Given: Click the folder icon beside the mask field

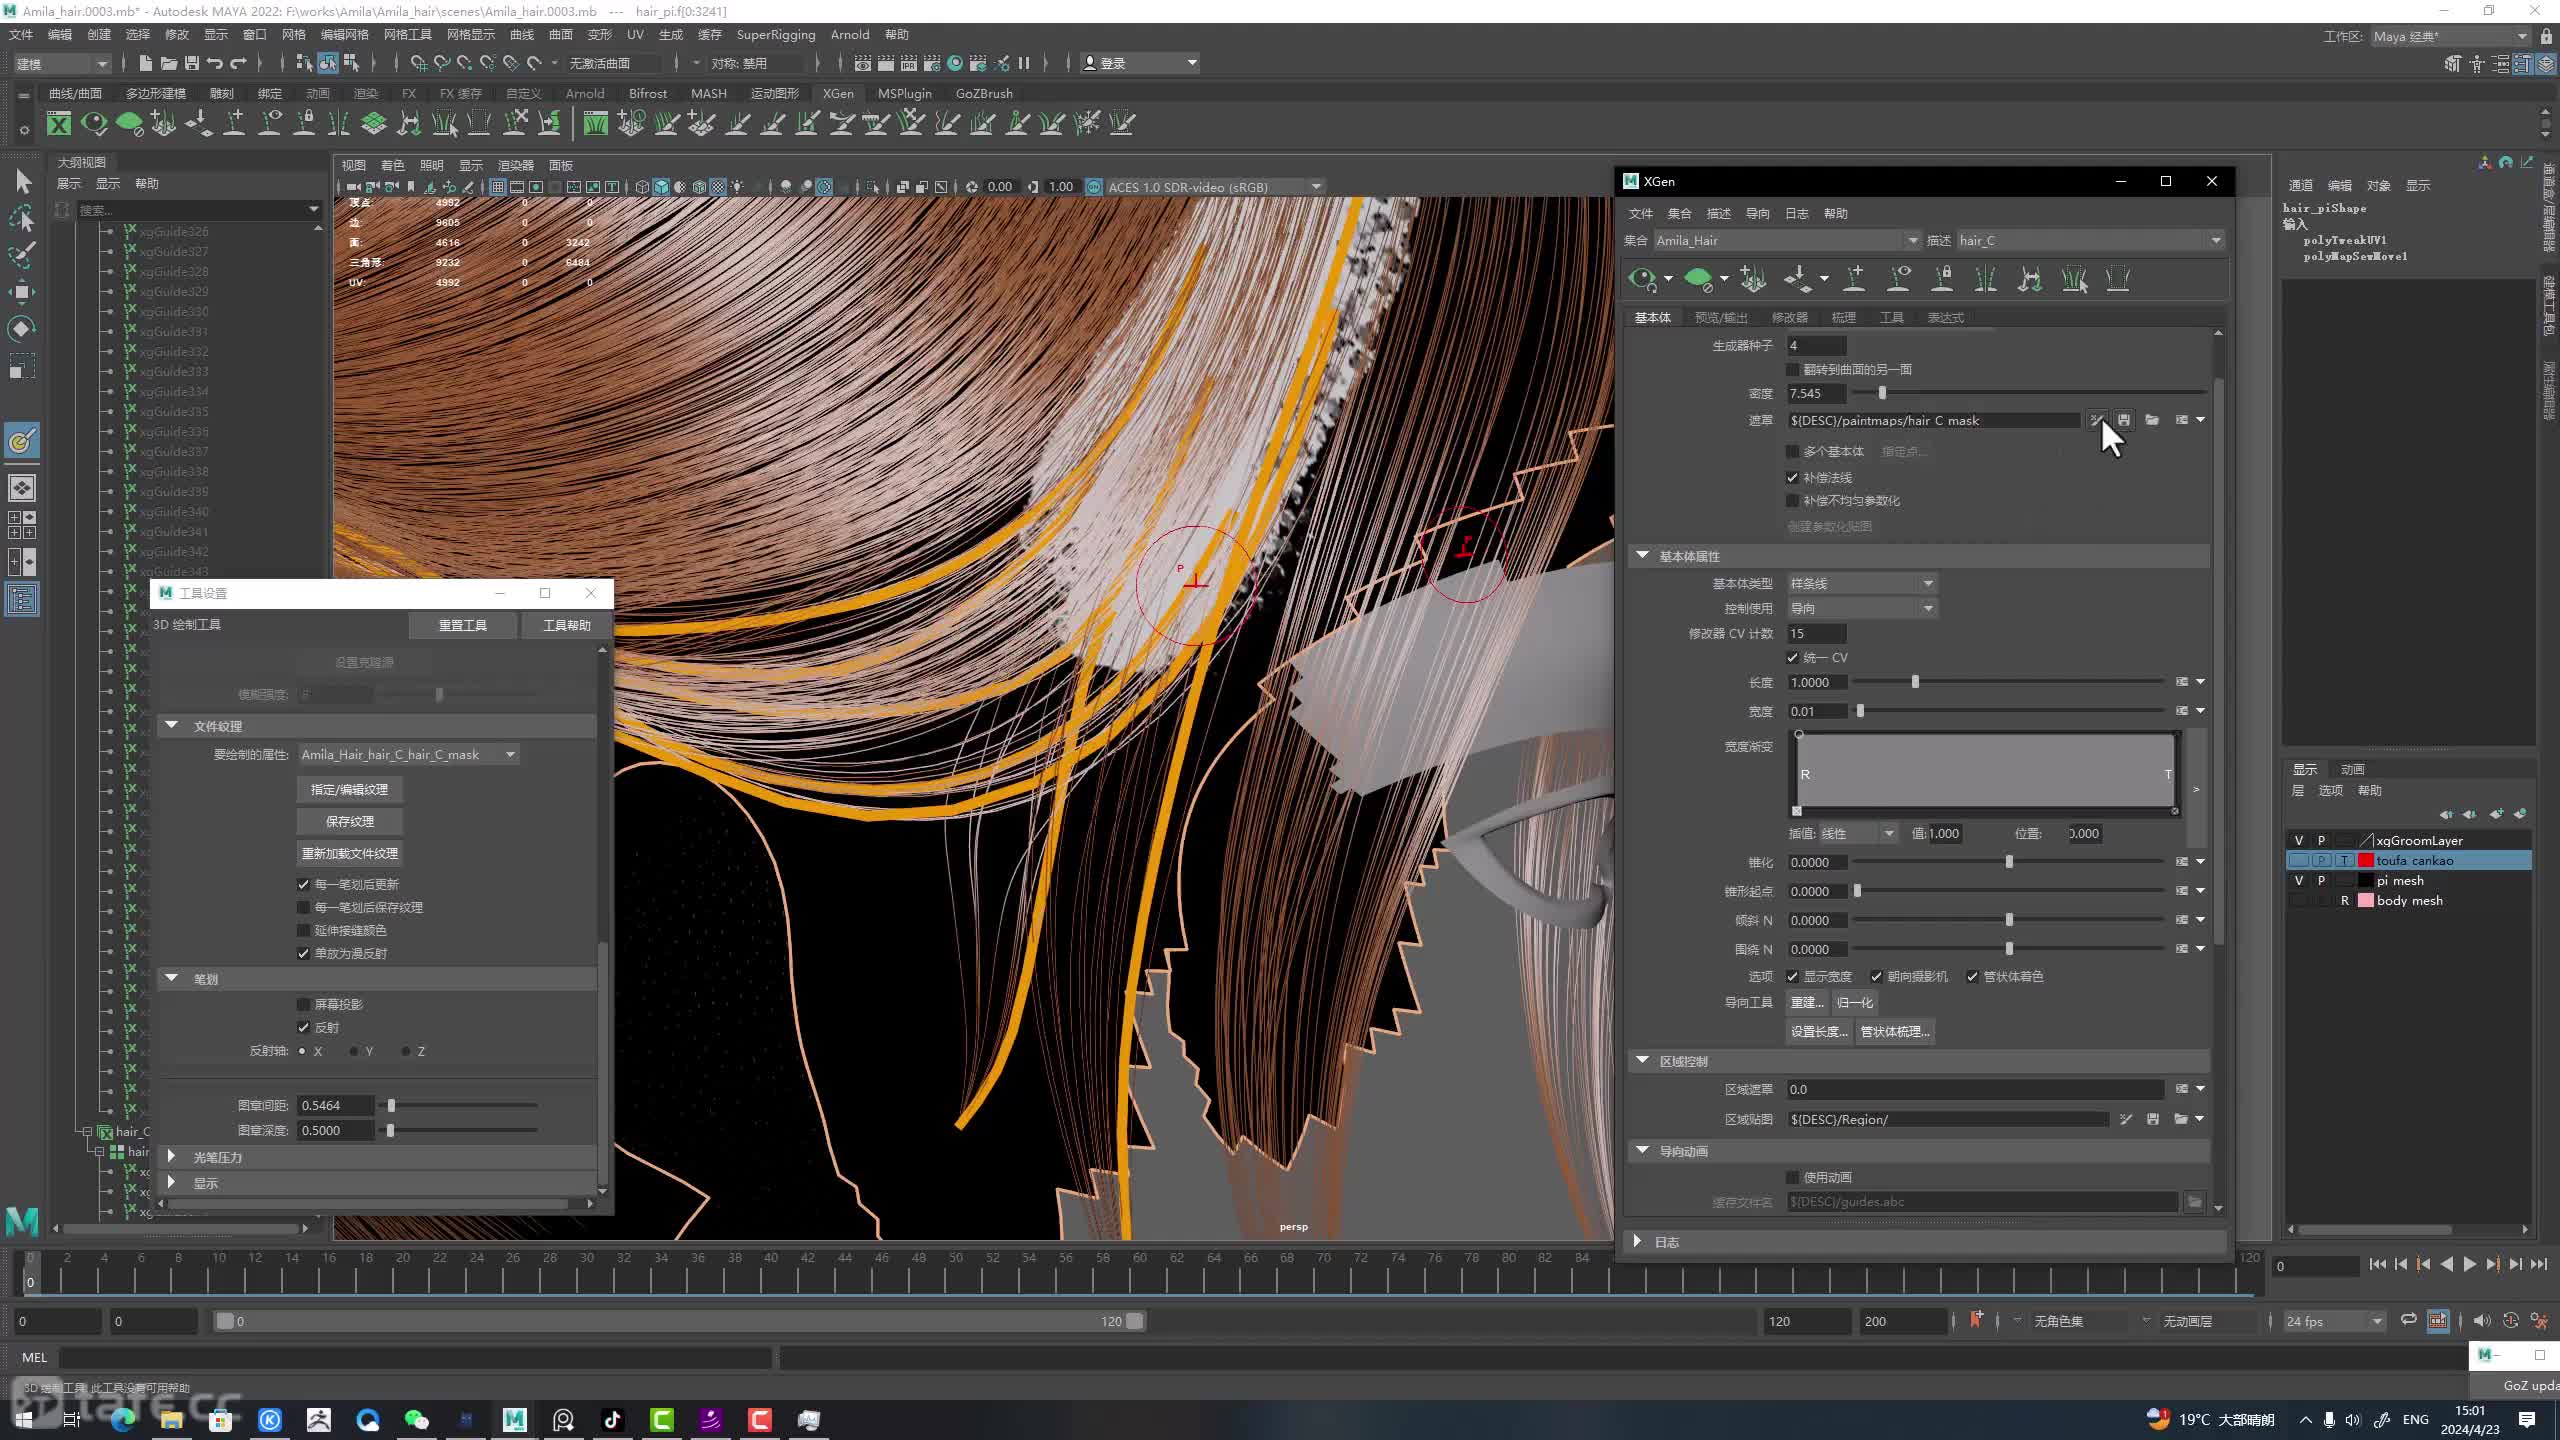Looking at the screenshot, I should (x=2152, y=420).
